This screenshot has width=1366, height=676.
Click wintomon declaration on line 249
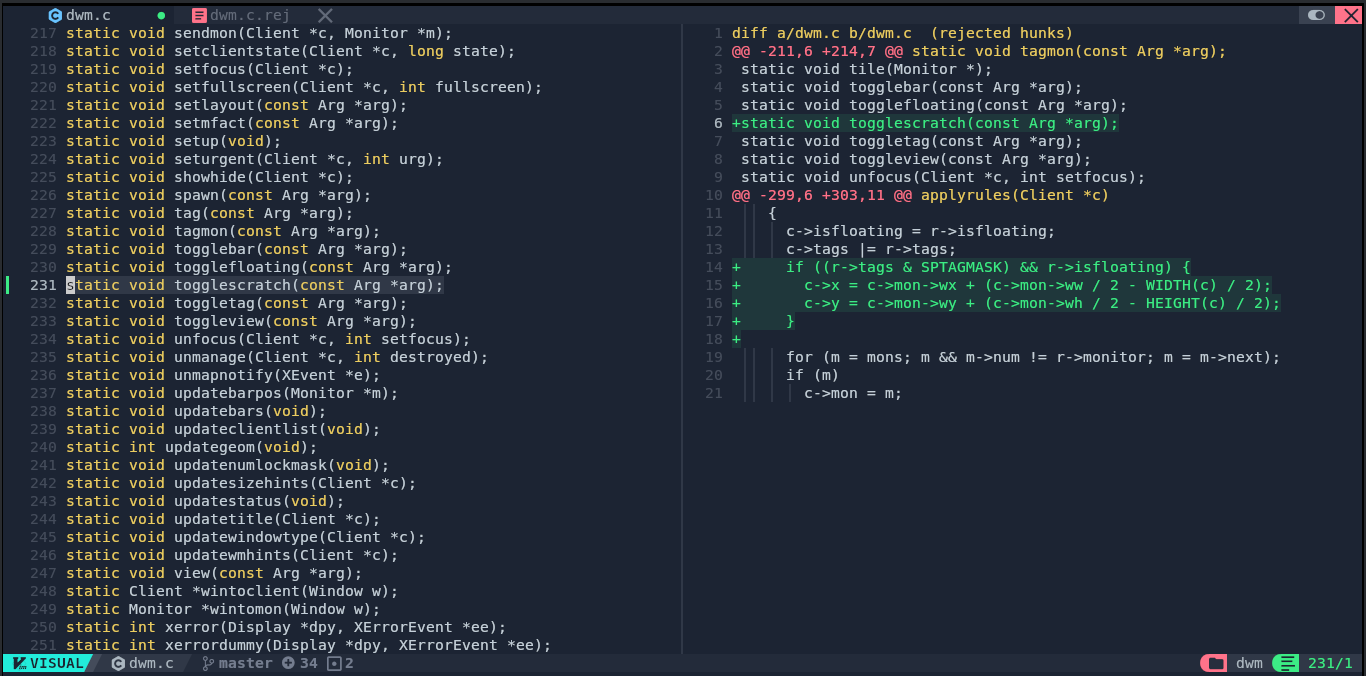pyautogui.click(x=223, y=609)
